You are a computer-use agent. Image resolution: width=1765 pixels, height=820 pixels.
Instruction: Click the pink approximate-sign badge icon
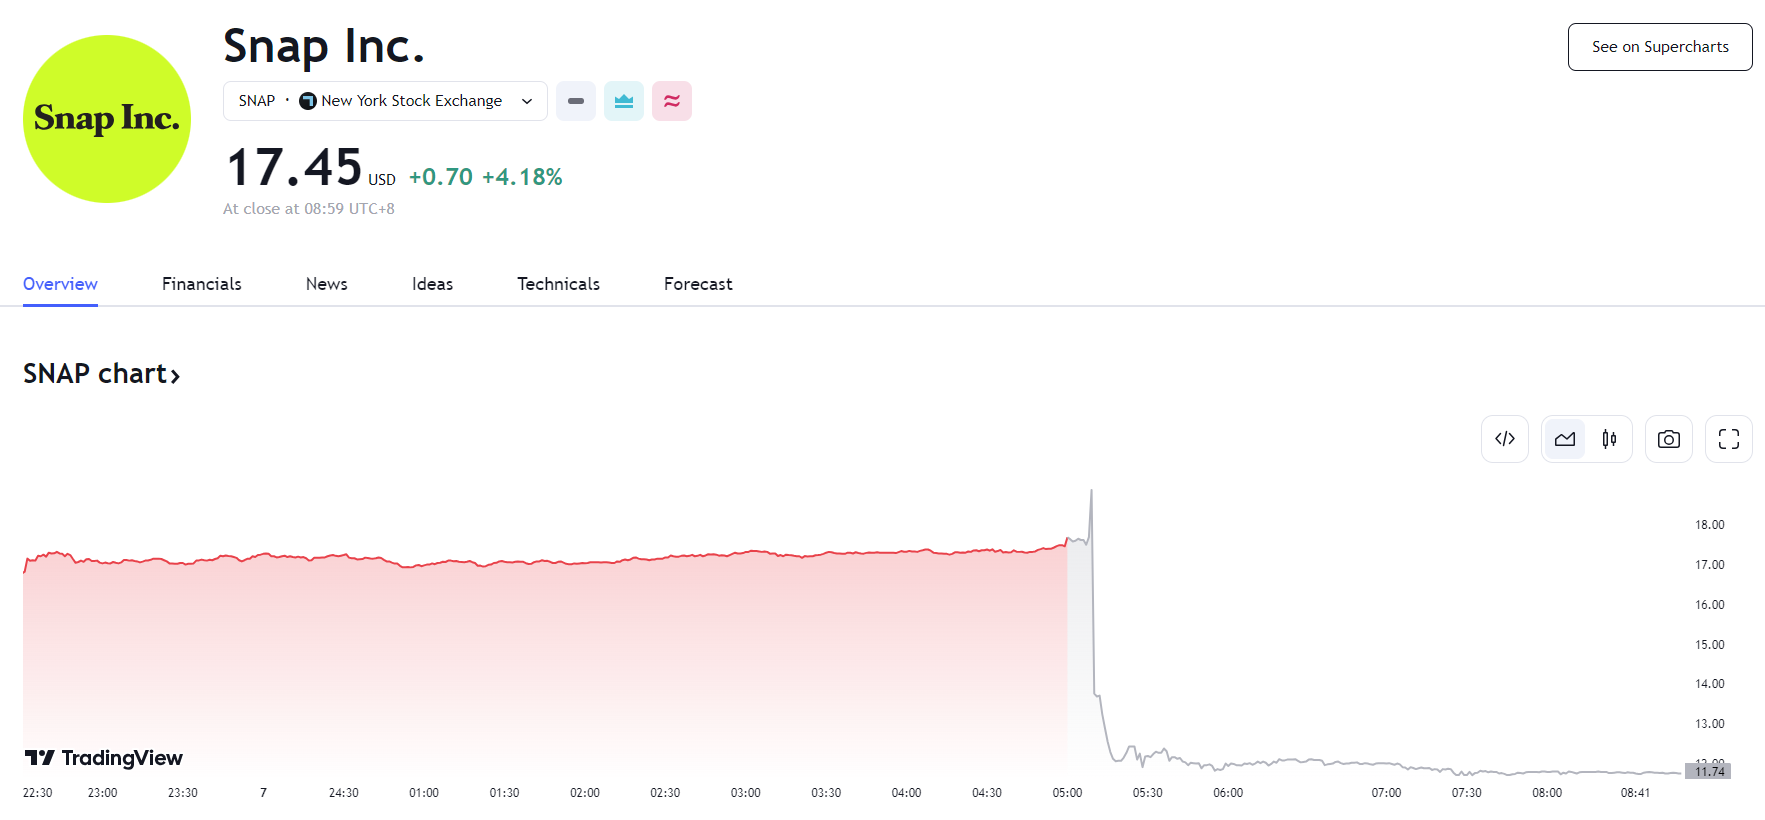672,101
